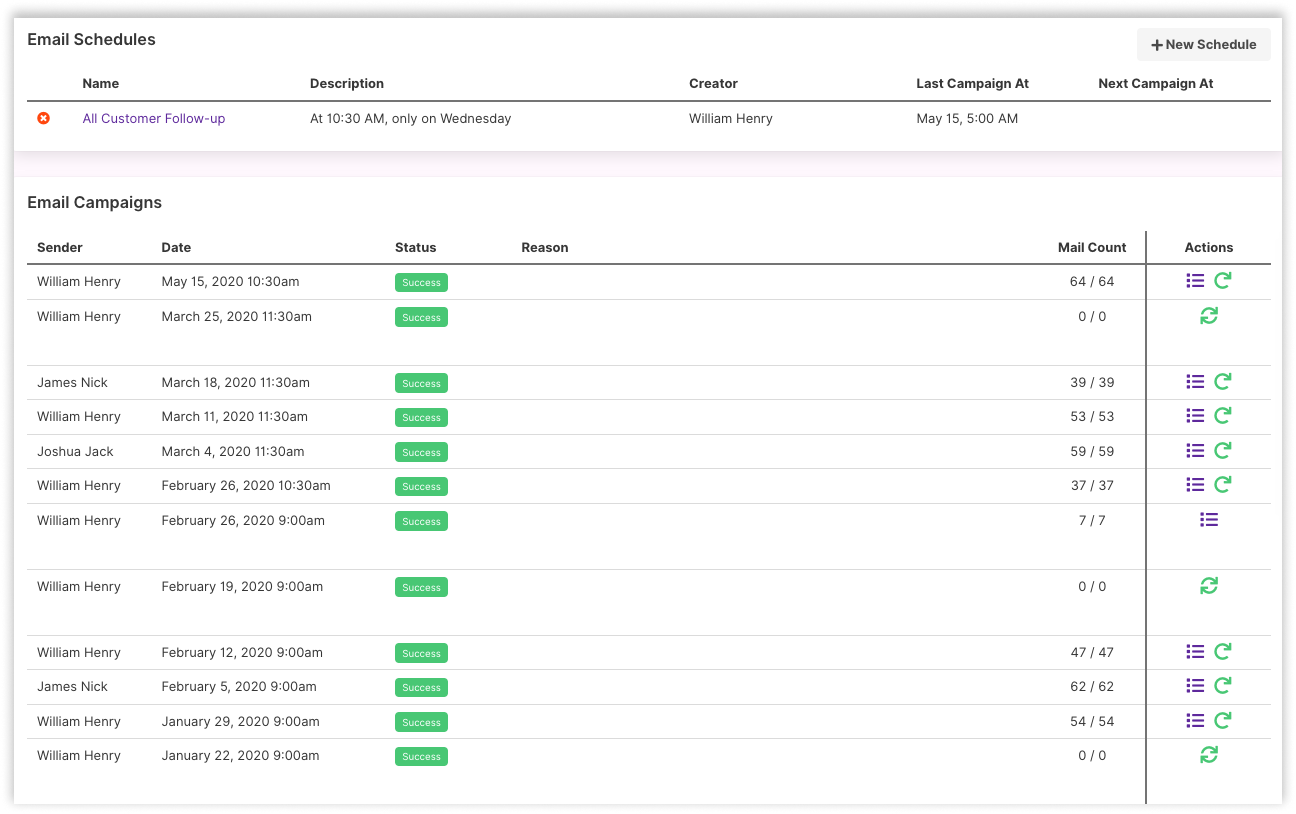
Task: View the mail list for Joshua Jack's campaign
Action: (1195, 451)
